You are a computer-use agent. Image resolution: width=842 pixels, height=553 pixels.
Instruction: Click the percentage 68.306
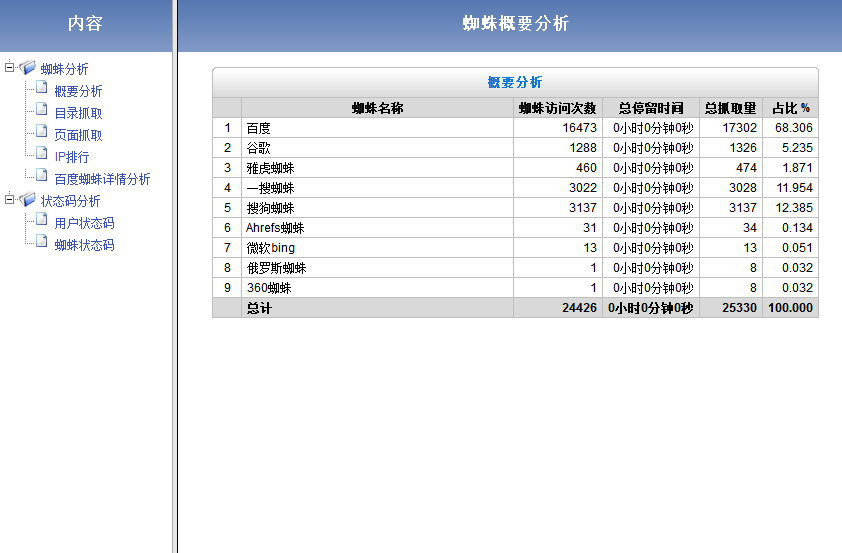click(x=794, y=128)
